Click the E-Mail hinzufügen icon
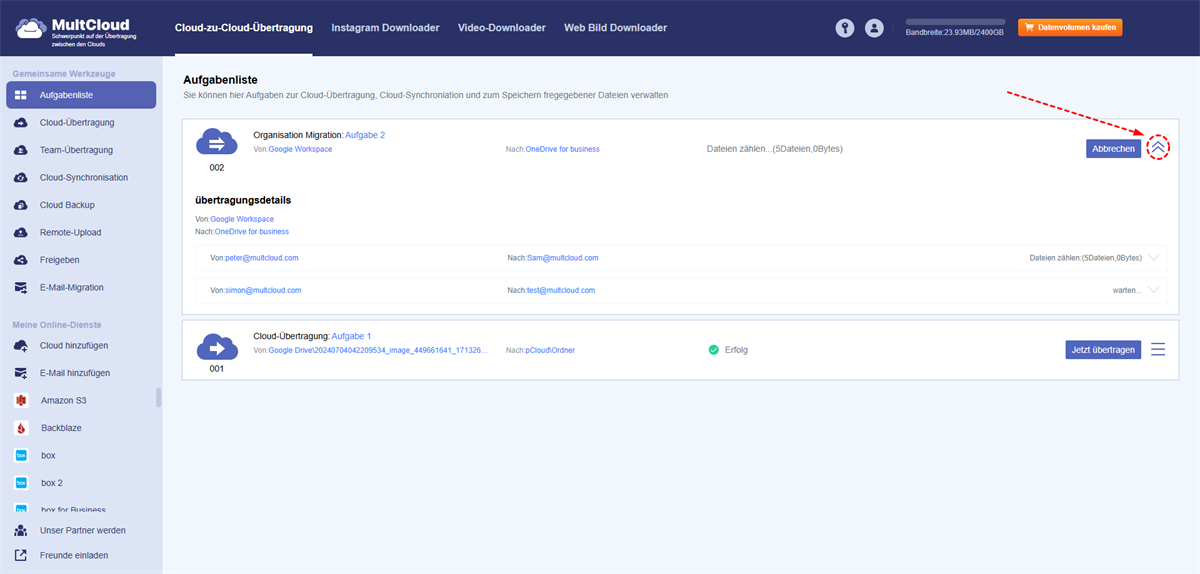1200x574 pixels. (x=21, y=373)
